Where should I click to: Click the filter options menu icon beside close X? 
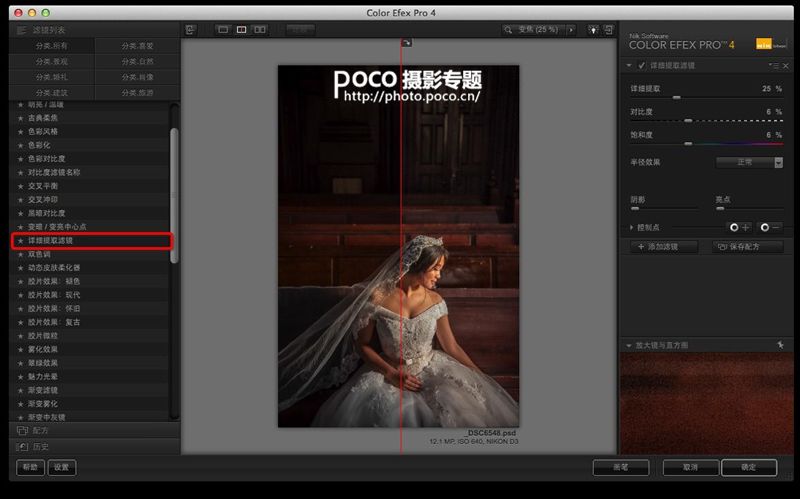773,66
